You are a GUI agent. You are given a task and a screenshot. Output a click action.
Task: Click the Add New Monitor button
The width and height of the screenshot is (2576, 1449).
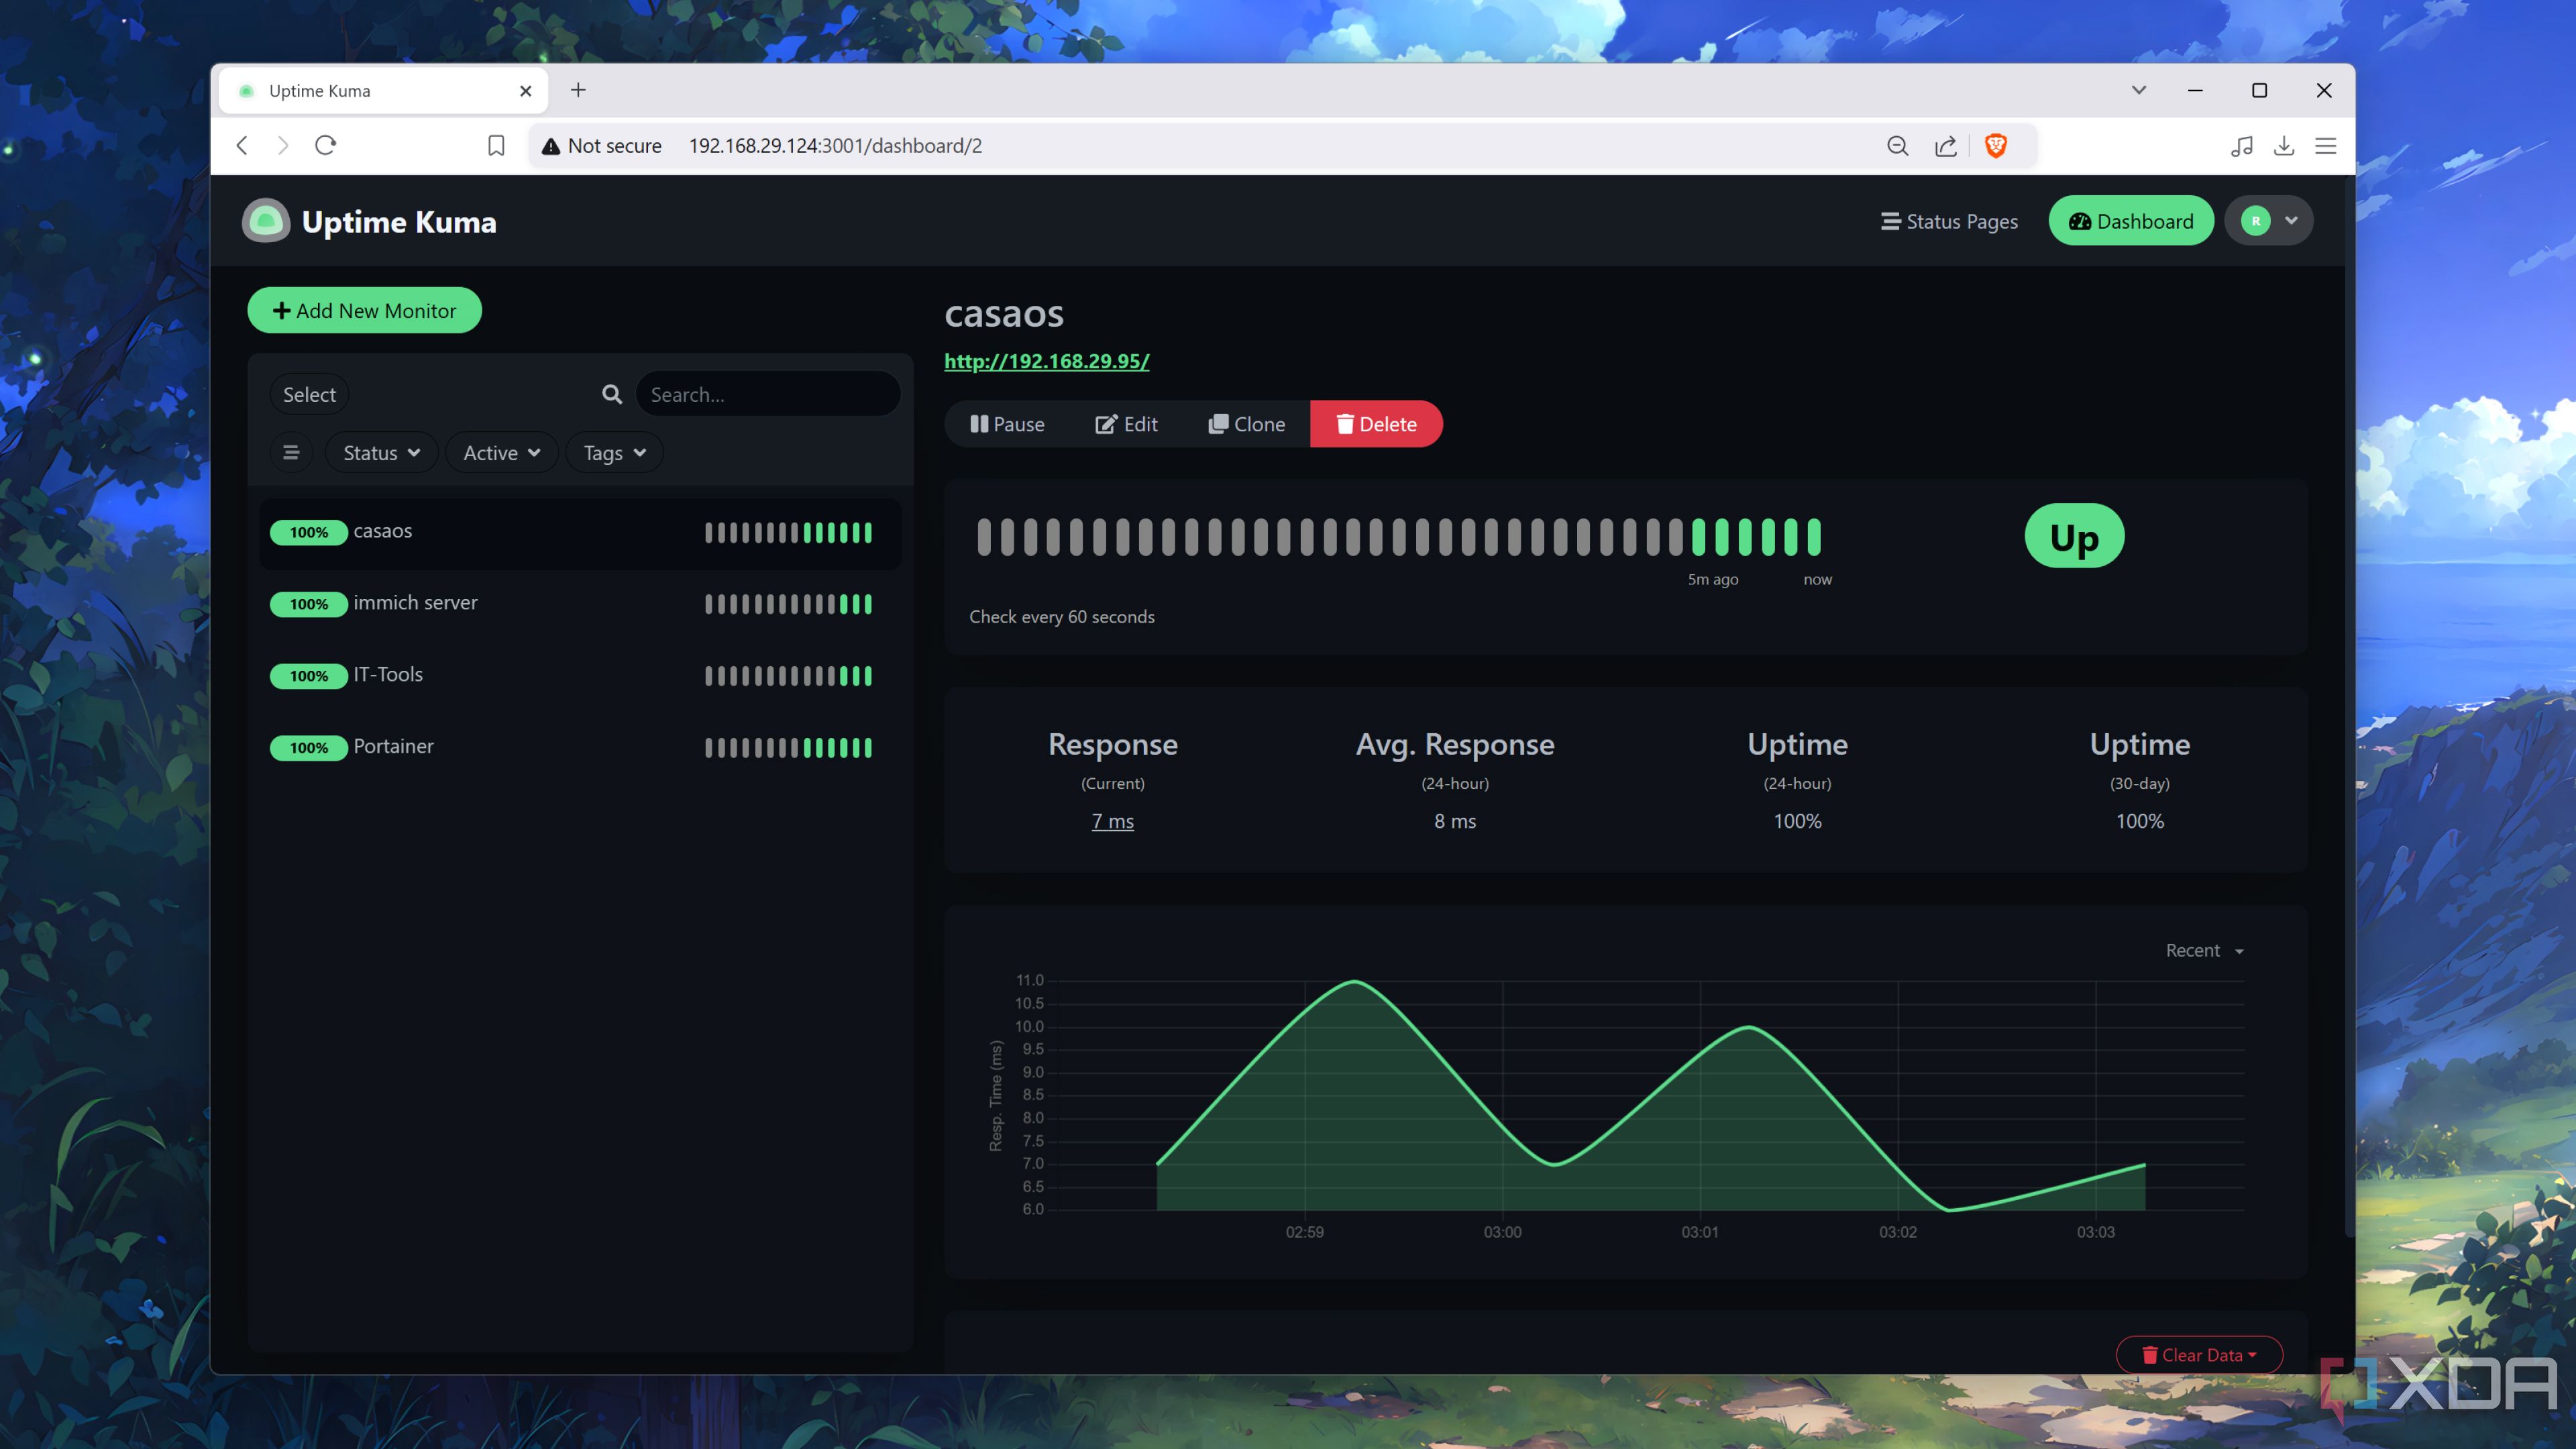[364, 310]
